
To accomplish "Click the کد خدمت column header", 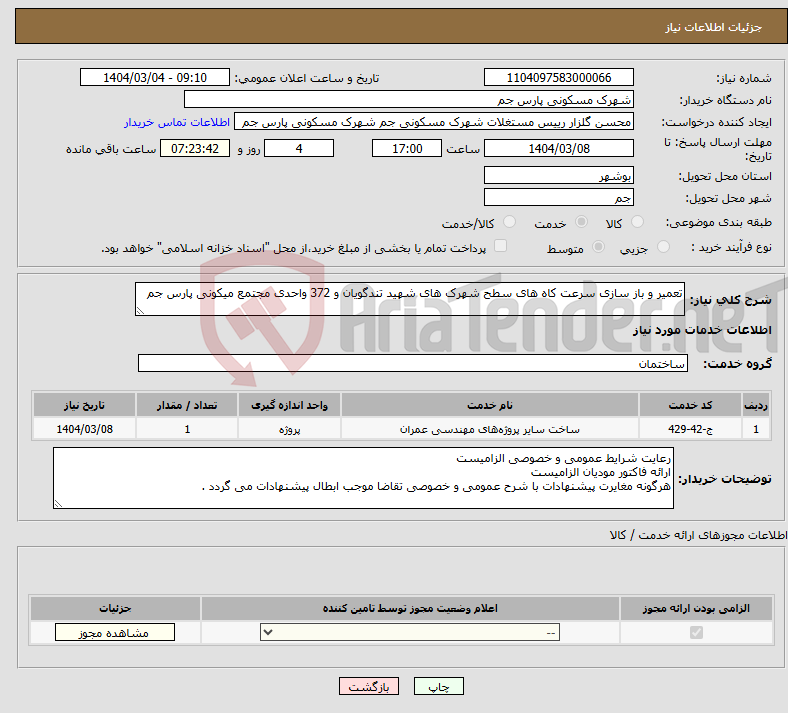I will tap(691, 405).
